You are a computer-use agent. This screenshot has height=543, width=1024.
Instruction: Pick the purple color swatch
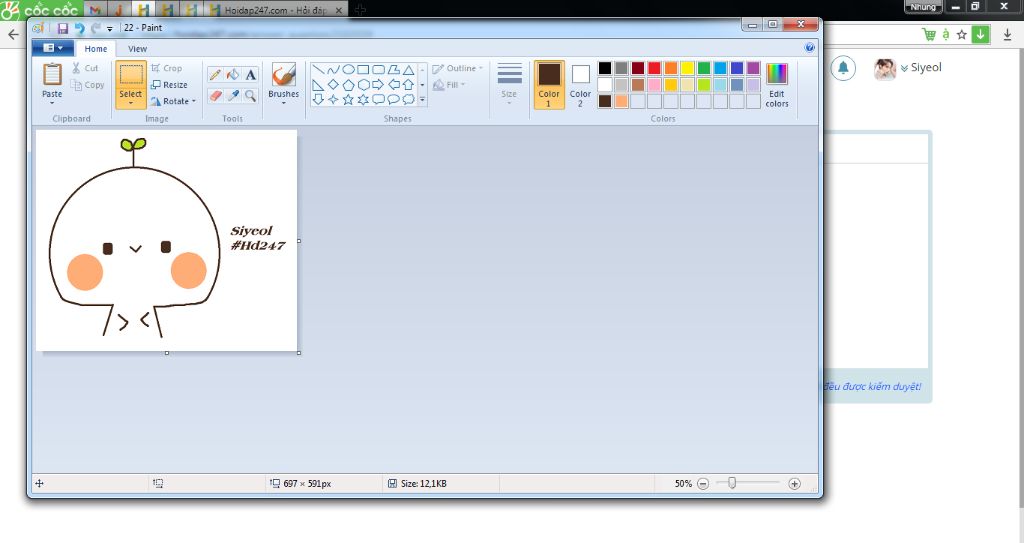click(x=753, y=68)
